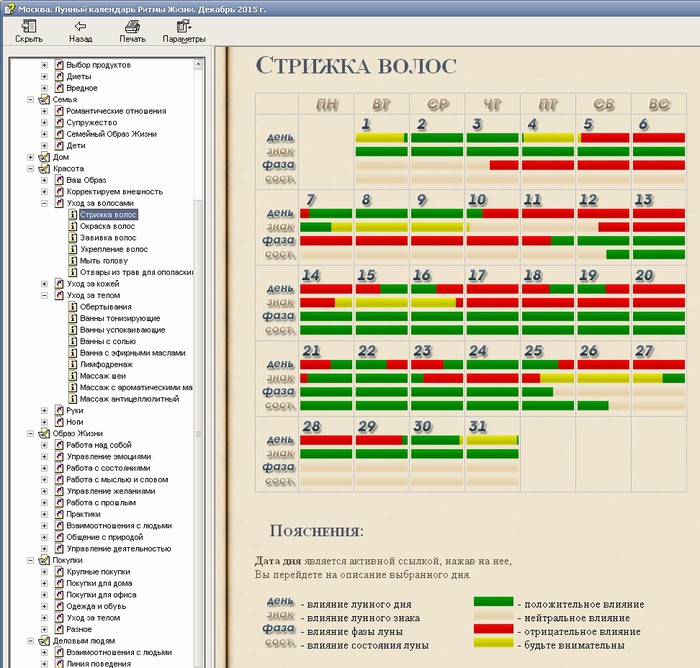This screenshot has height=668, width=700.
Task: Click the page icon beside Окраска волос
Action: pyautogui.click(x=73, y=226)
